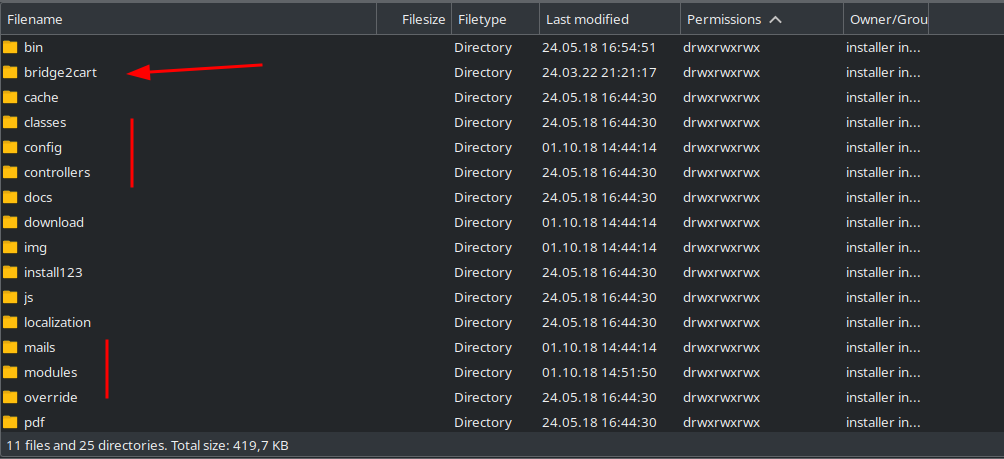Image resolution: width=1004 pixels, height=459 pixels.
Task: Select the download directory name
Action: pyautogui.click(x=54, y=222)
